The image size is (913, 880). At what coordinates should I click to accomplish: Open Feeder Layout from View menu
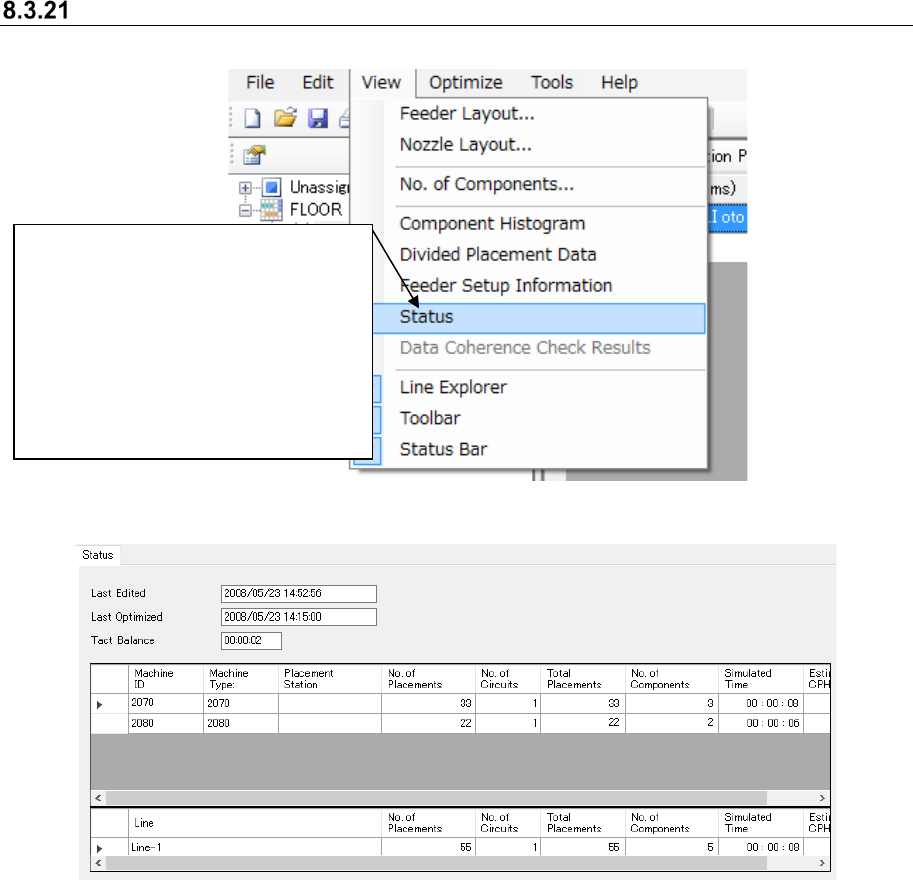coord(466,114)
